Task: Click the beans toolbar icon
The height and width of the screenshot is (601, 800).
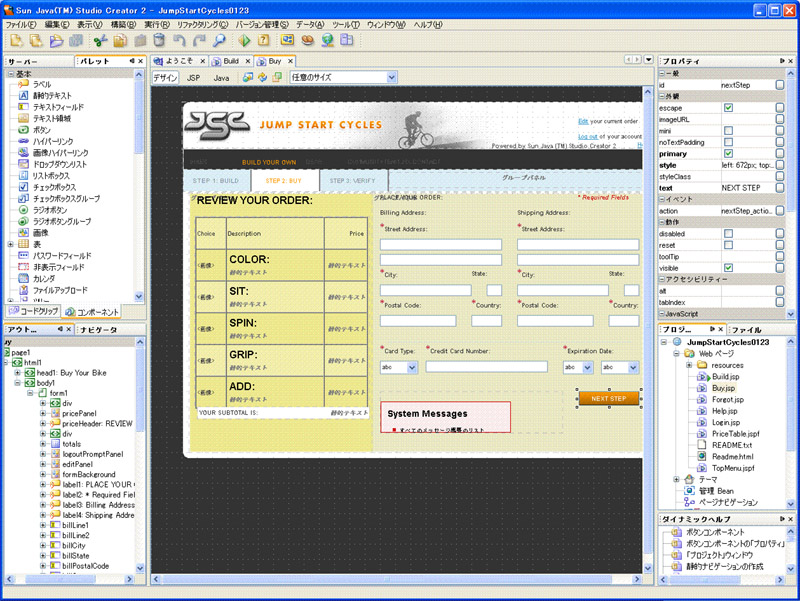Action: tap(307, 41)
